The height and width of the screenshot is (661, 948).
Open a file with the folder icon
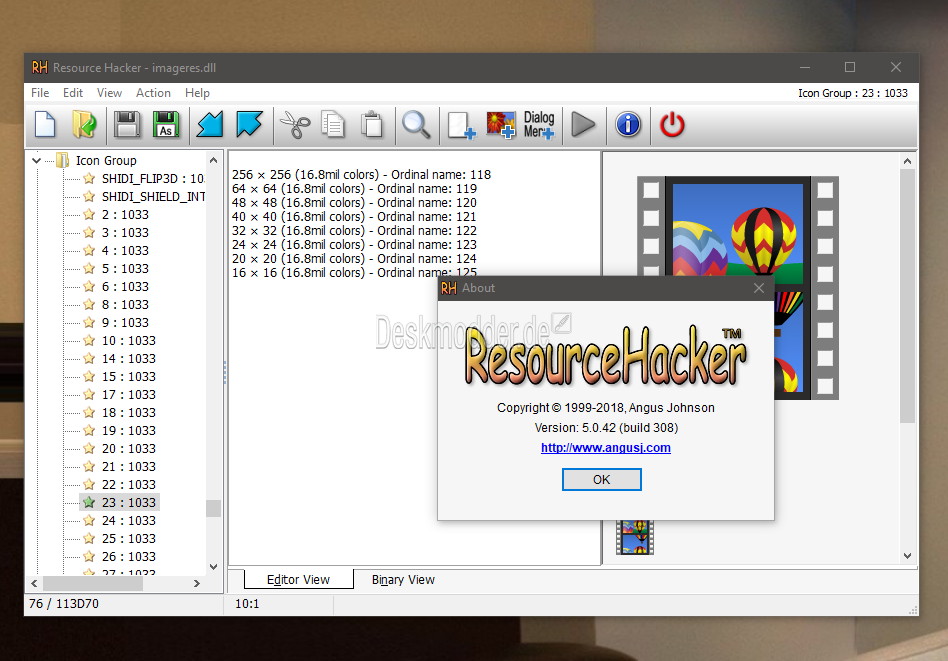84,125
